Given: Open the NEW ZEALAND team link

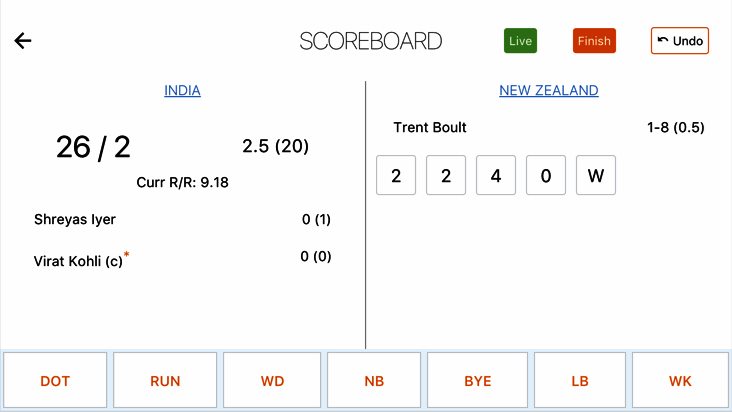Looking at the screenshot, I should pyautogui.click(x=548, y=91).
